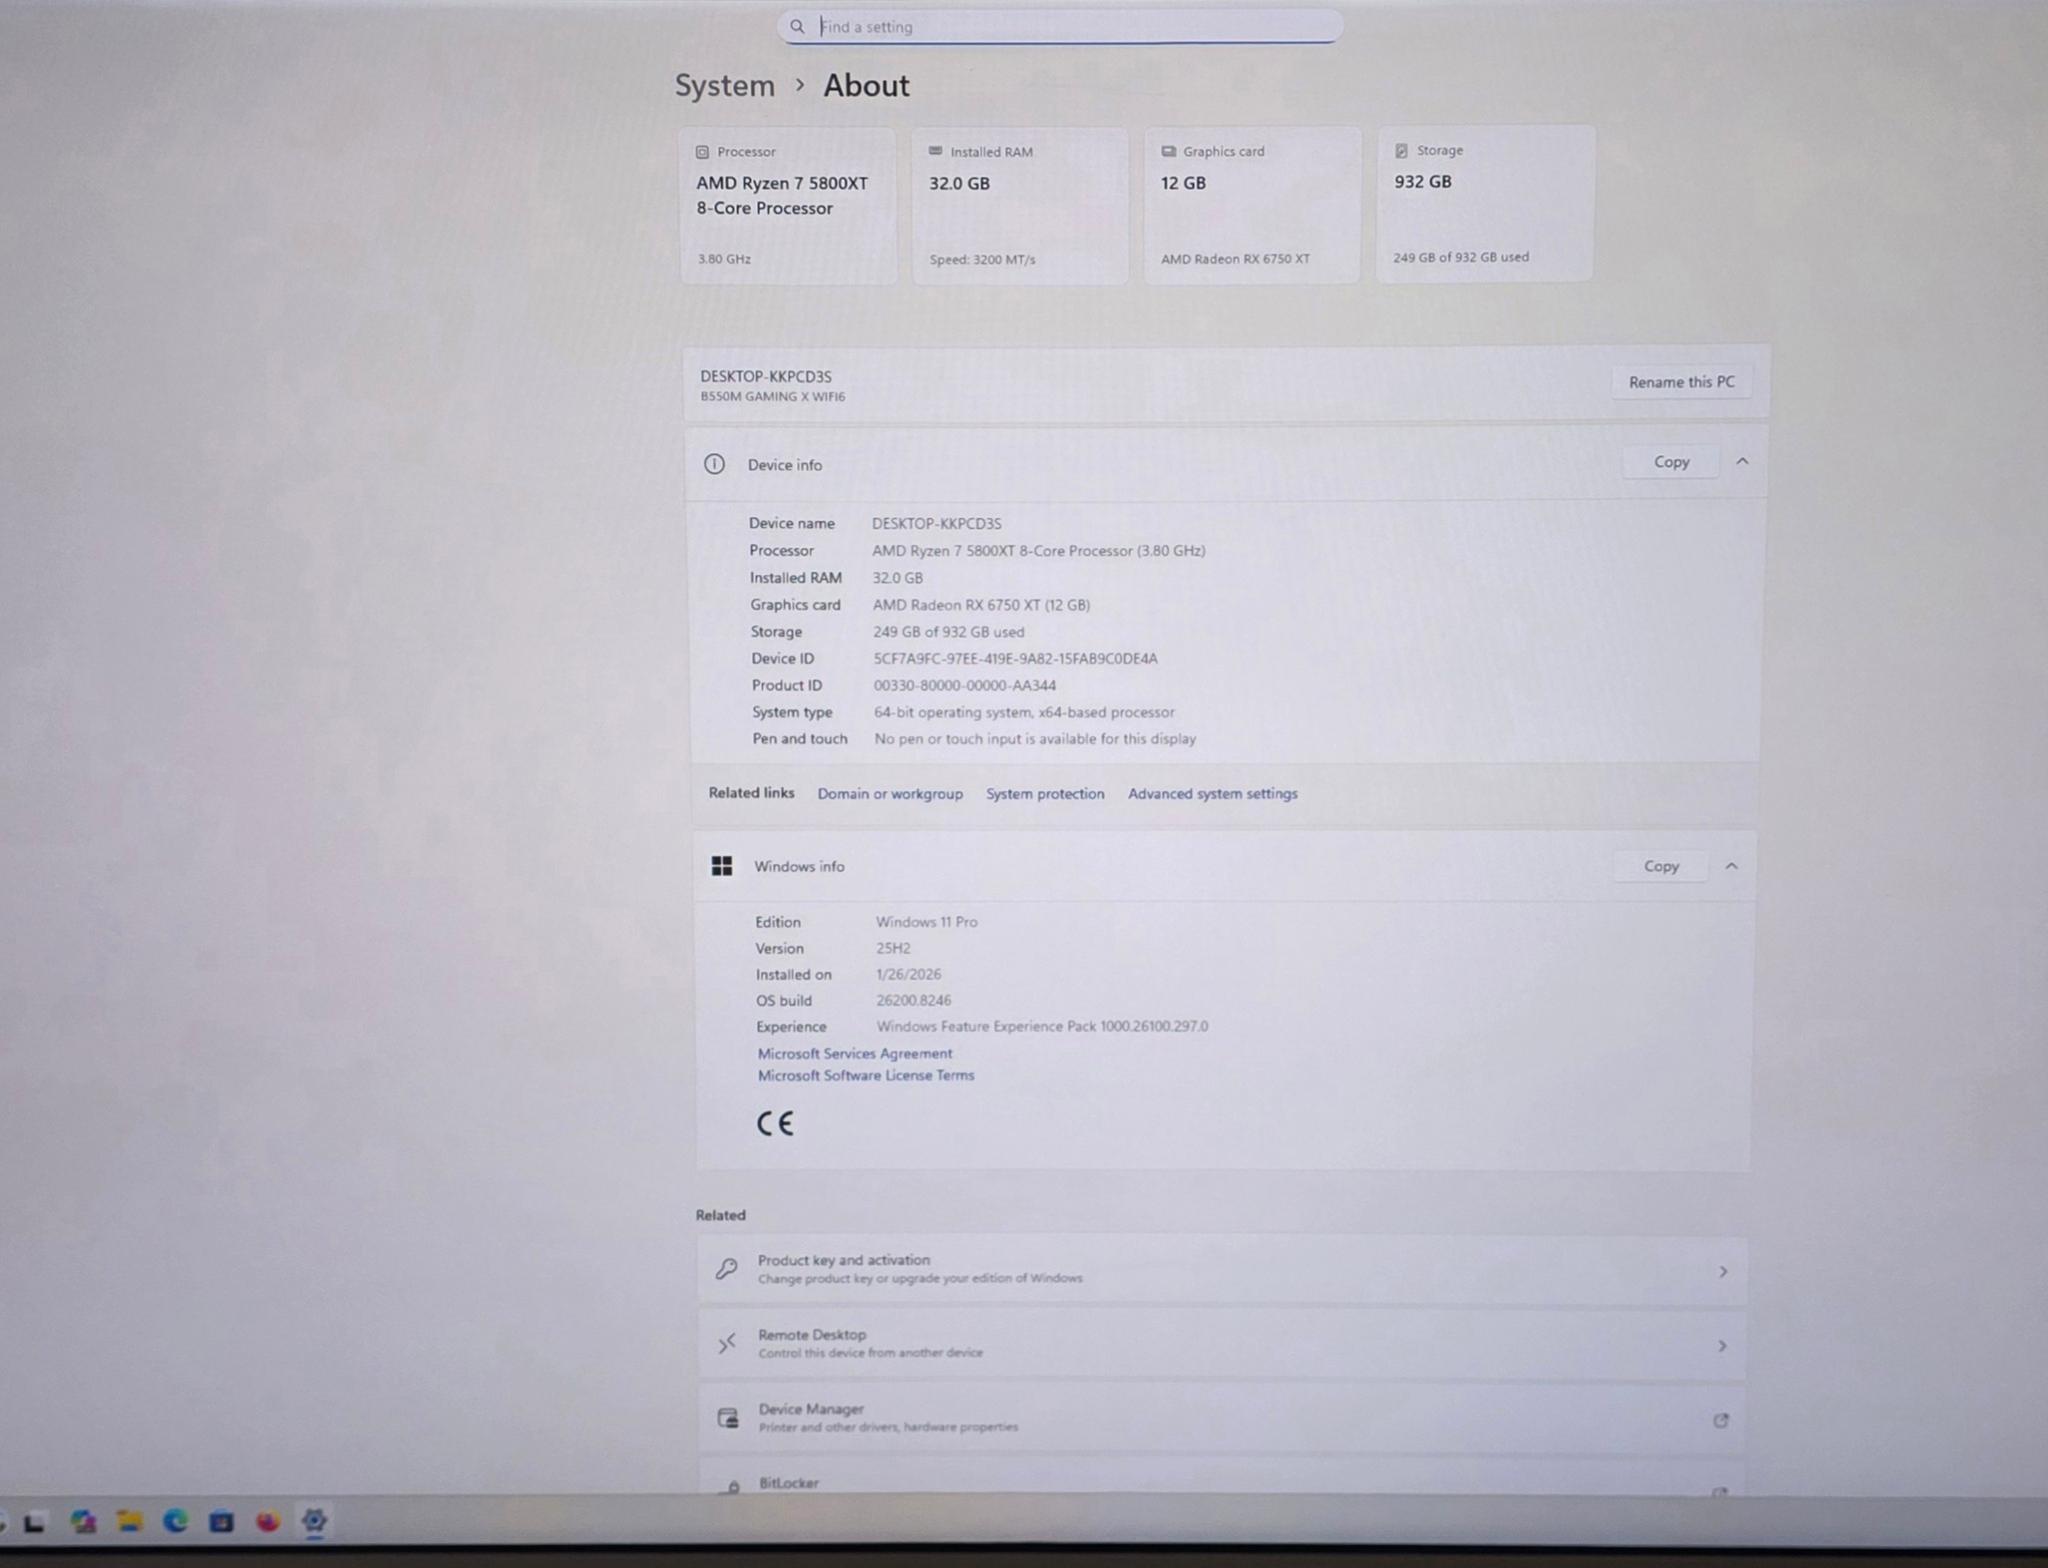Click the B550M GAMING X WIFI6 motherboard text
The image size is (2048, 1568).
point(773,397)
